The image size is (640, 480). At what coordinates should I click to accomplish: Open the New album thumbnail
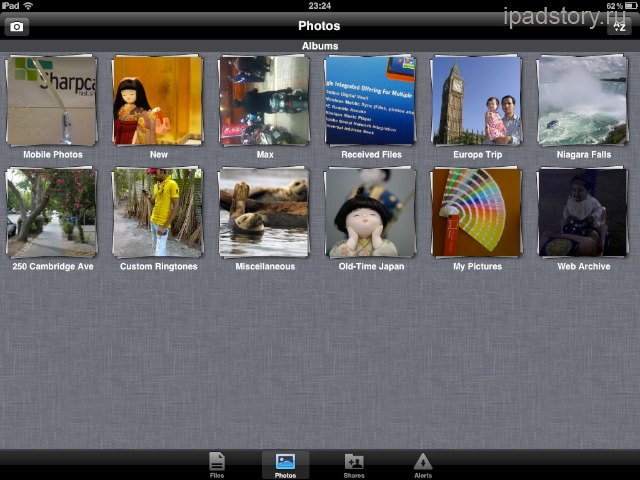(x=158, y=101)
